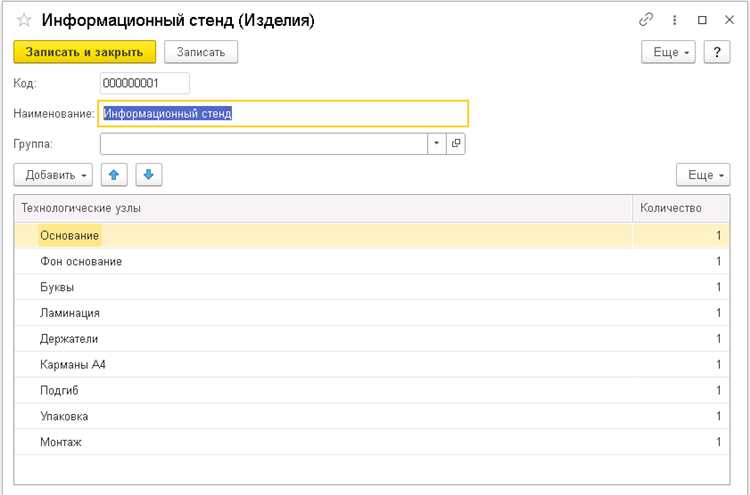Image resolution: width=750 pixels, height=495 pixels.
Task: Click the Записать button
Action: [201, 52]
